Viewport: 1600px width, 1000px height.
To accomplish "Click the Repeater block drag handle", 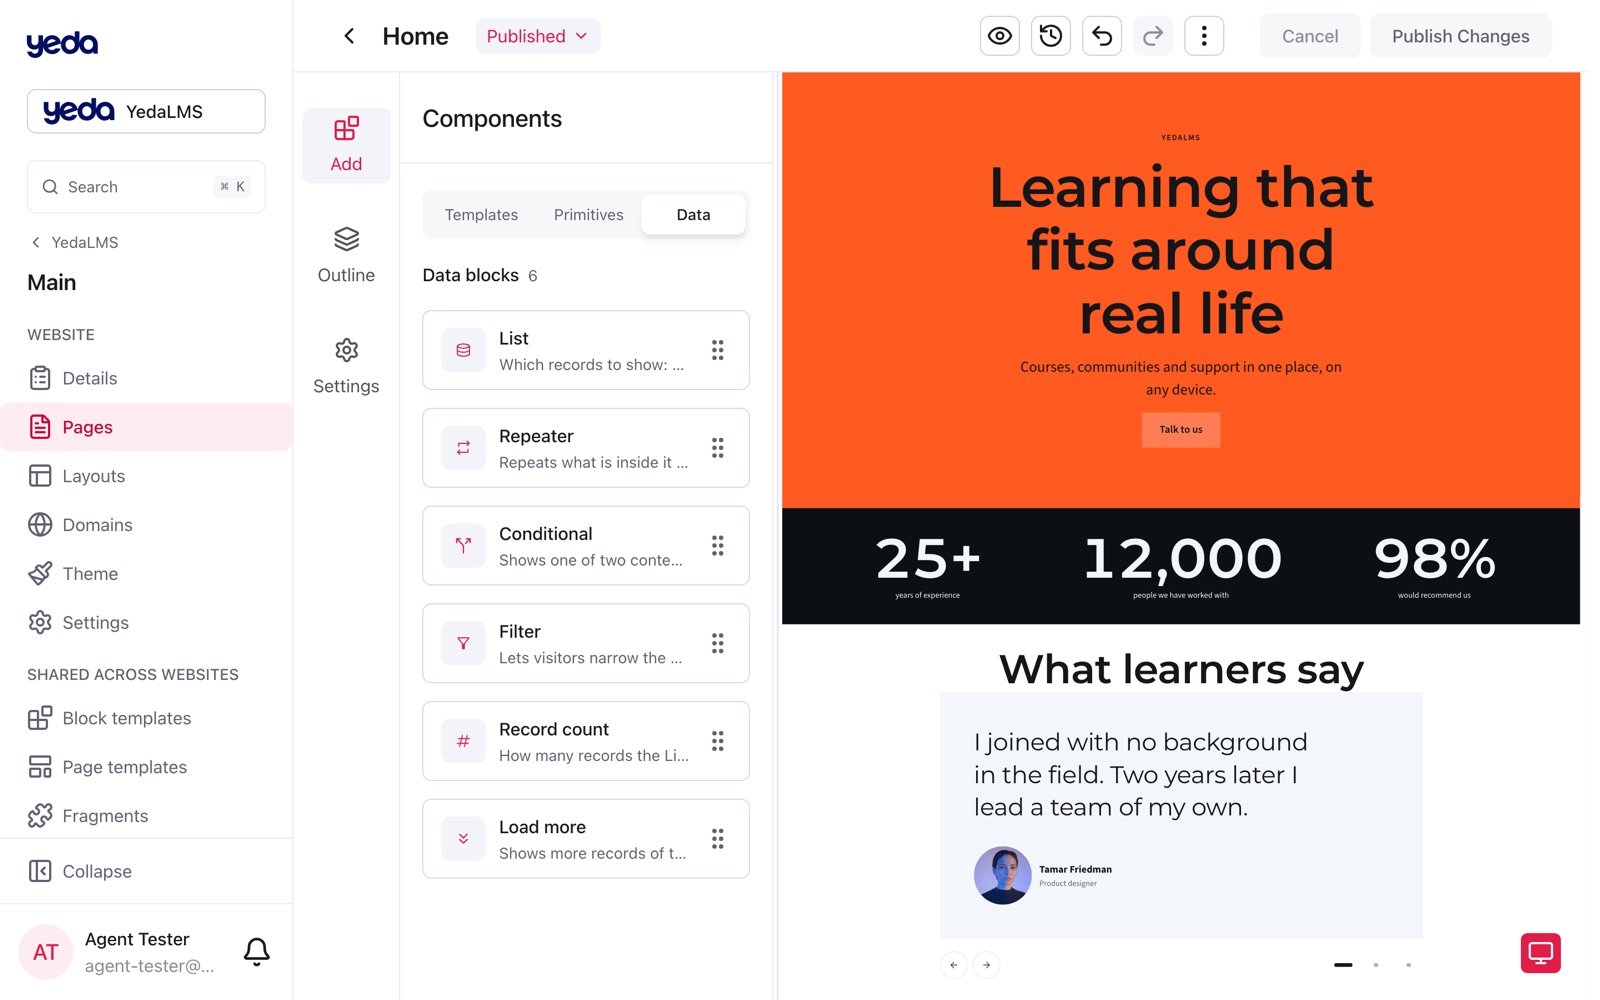I will (x=718, y=448).
